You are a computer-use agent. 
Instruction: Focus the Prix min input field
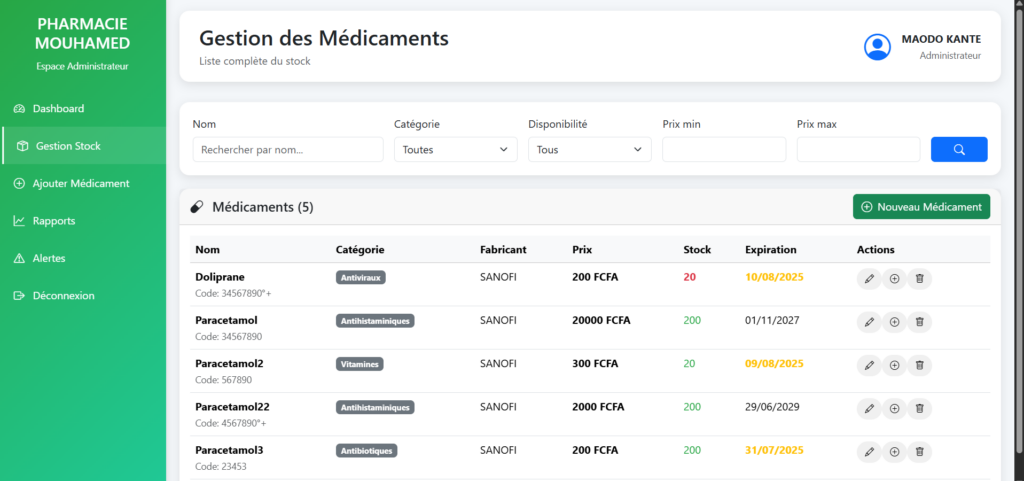click(724, 150)
